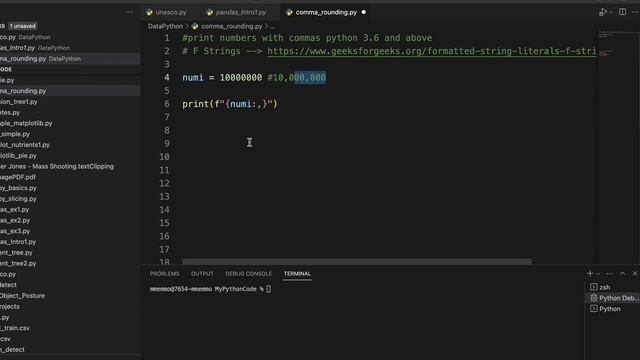Click the Python Debug terminal gear icon
This screenshot has width=640, height=360.
(594, 298)
